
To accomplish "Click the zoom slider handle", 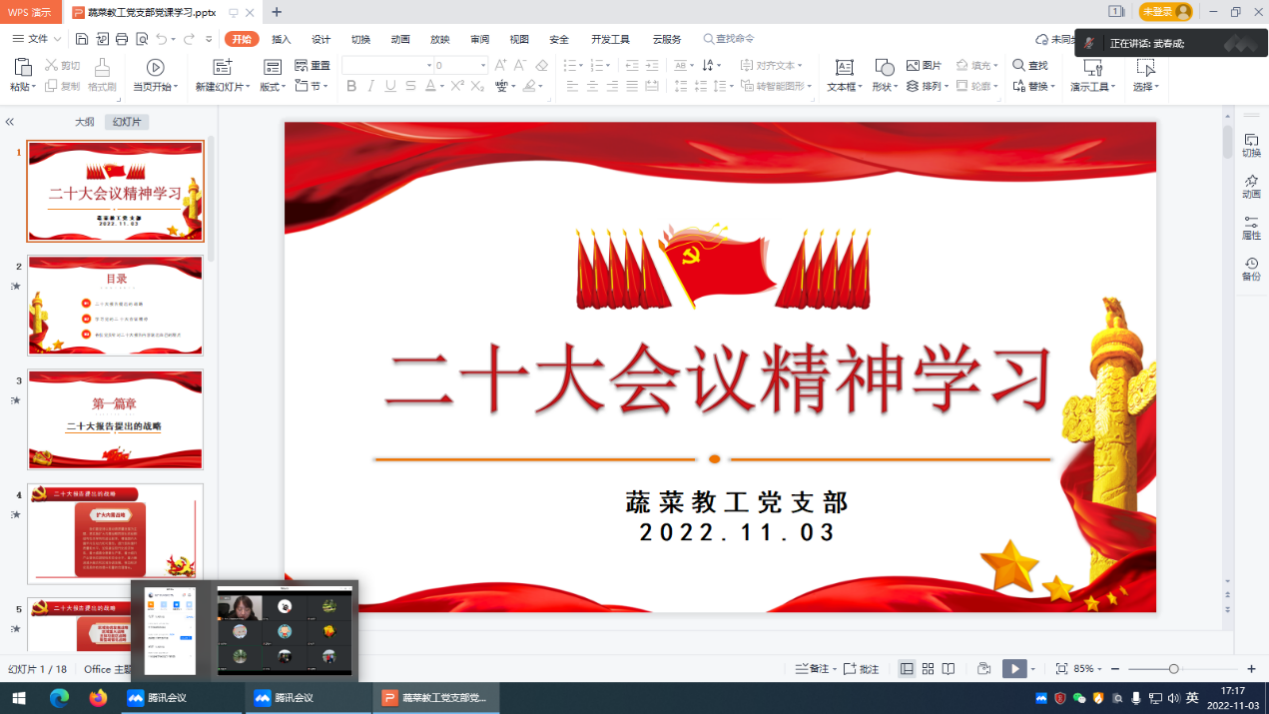I will point(1174,669).
